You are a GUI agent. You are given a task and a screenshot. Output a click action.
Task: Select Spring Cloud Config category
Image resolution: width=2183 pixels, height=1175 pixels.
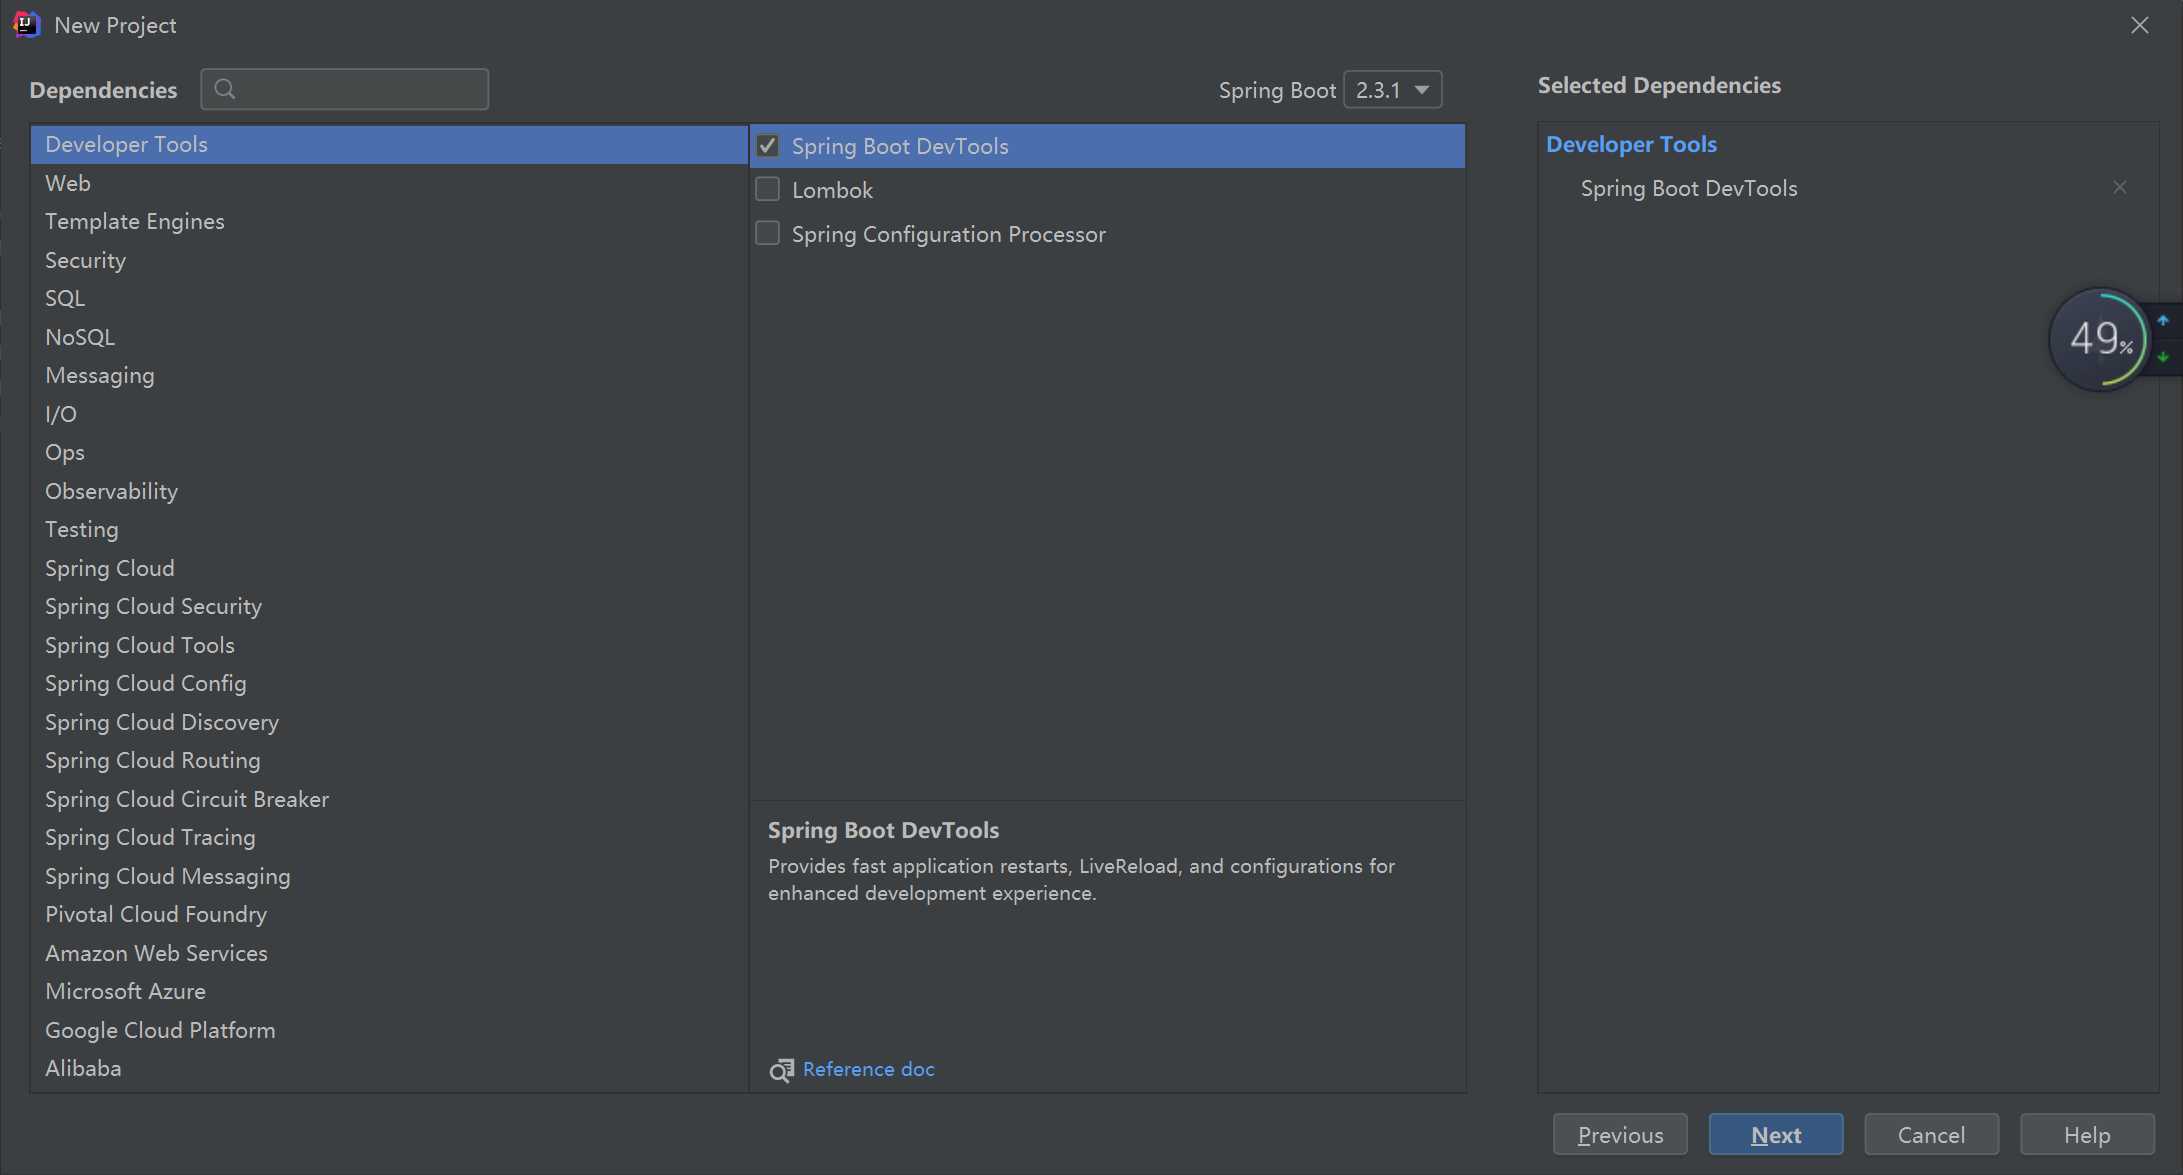click(389, 683)
